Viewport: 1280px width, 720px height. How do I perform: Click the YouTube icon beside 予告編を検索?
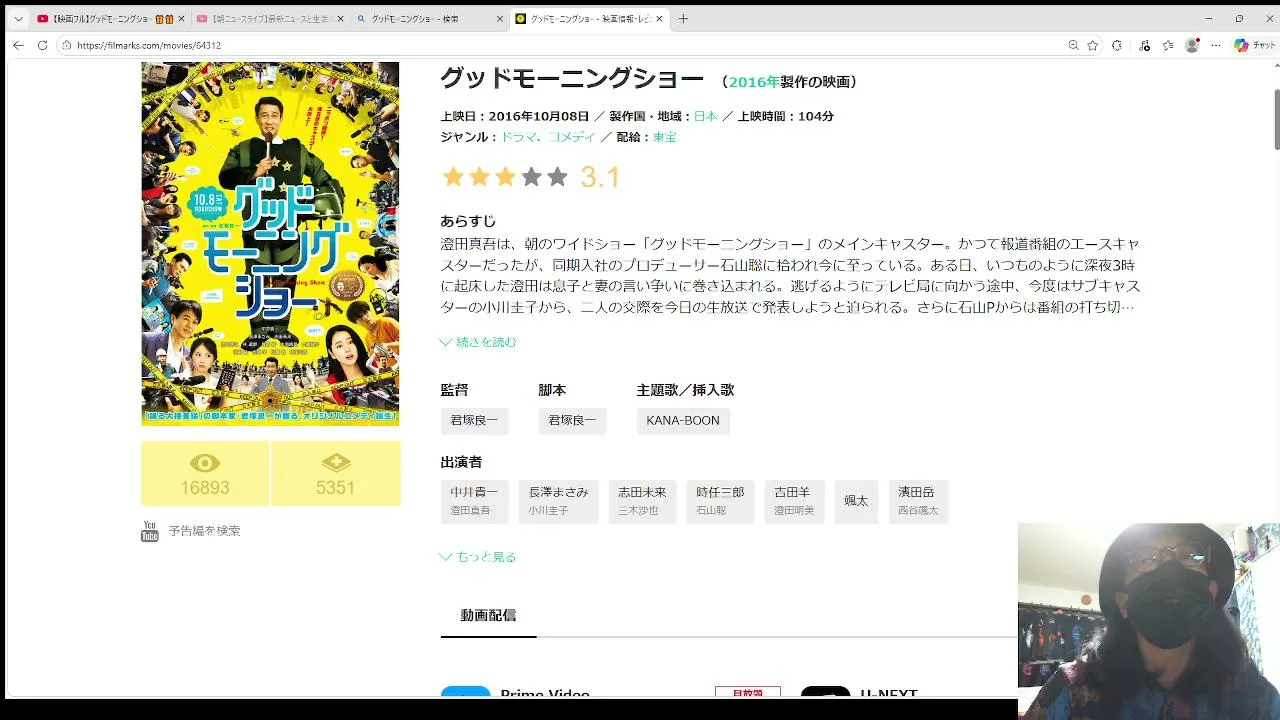click(x=150, y=531)
